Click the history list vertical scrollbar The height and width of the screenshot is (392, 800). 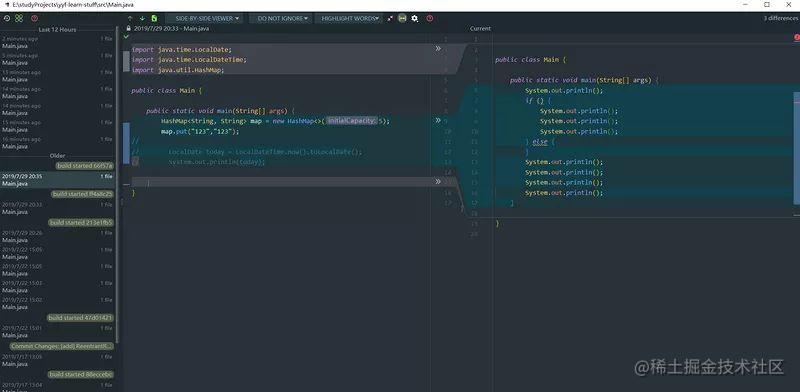click(118, 184)
